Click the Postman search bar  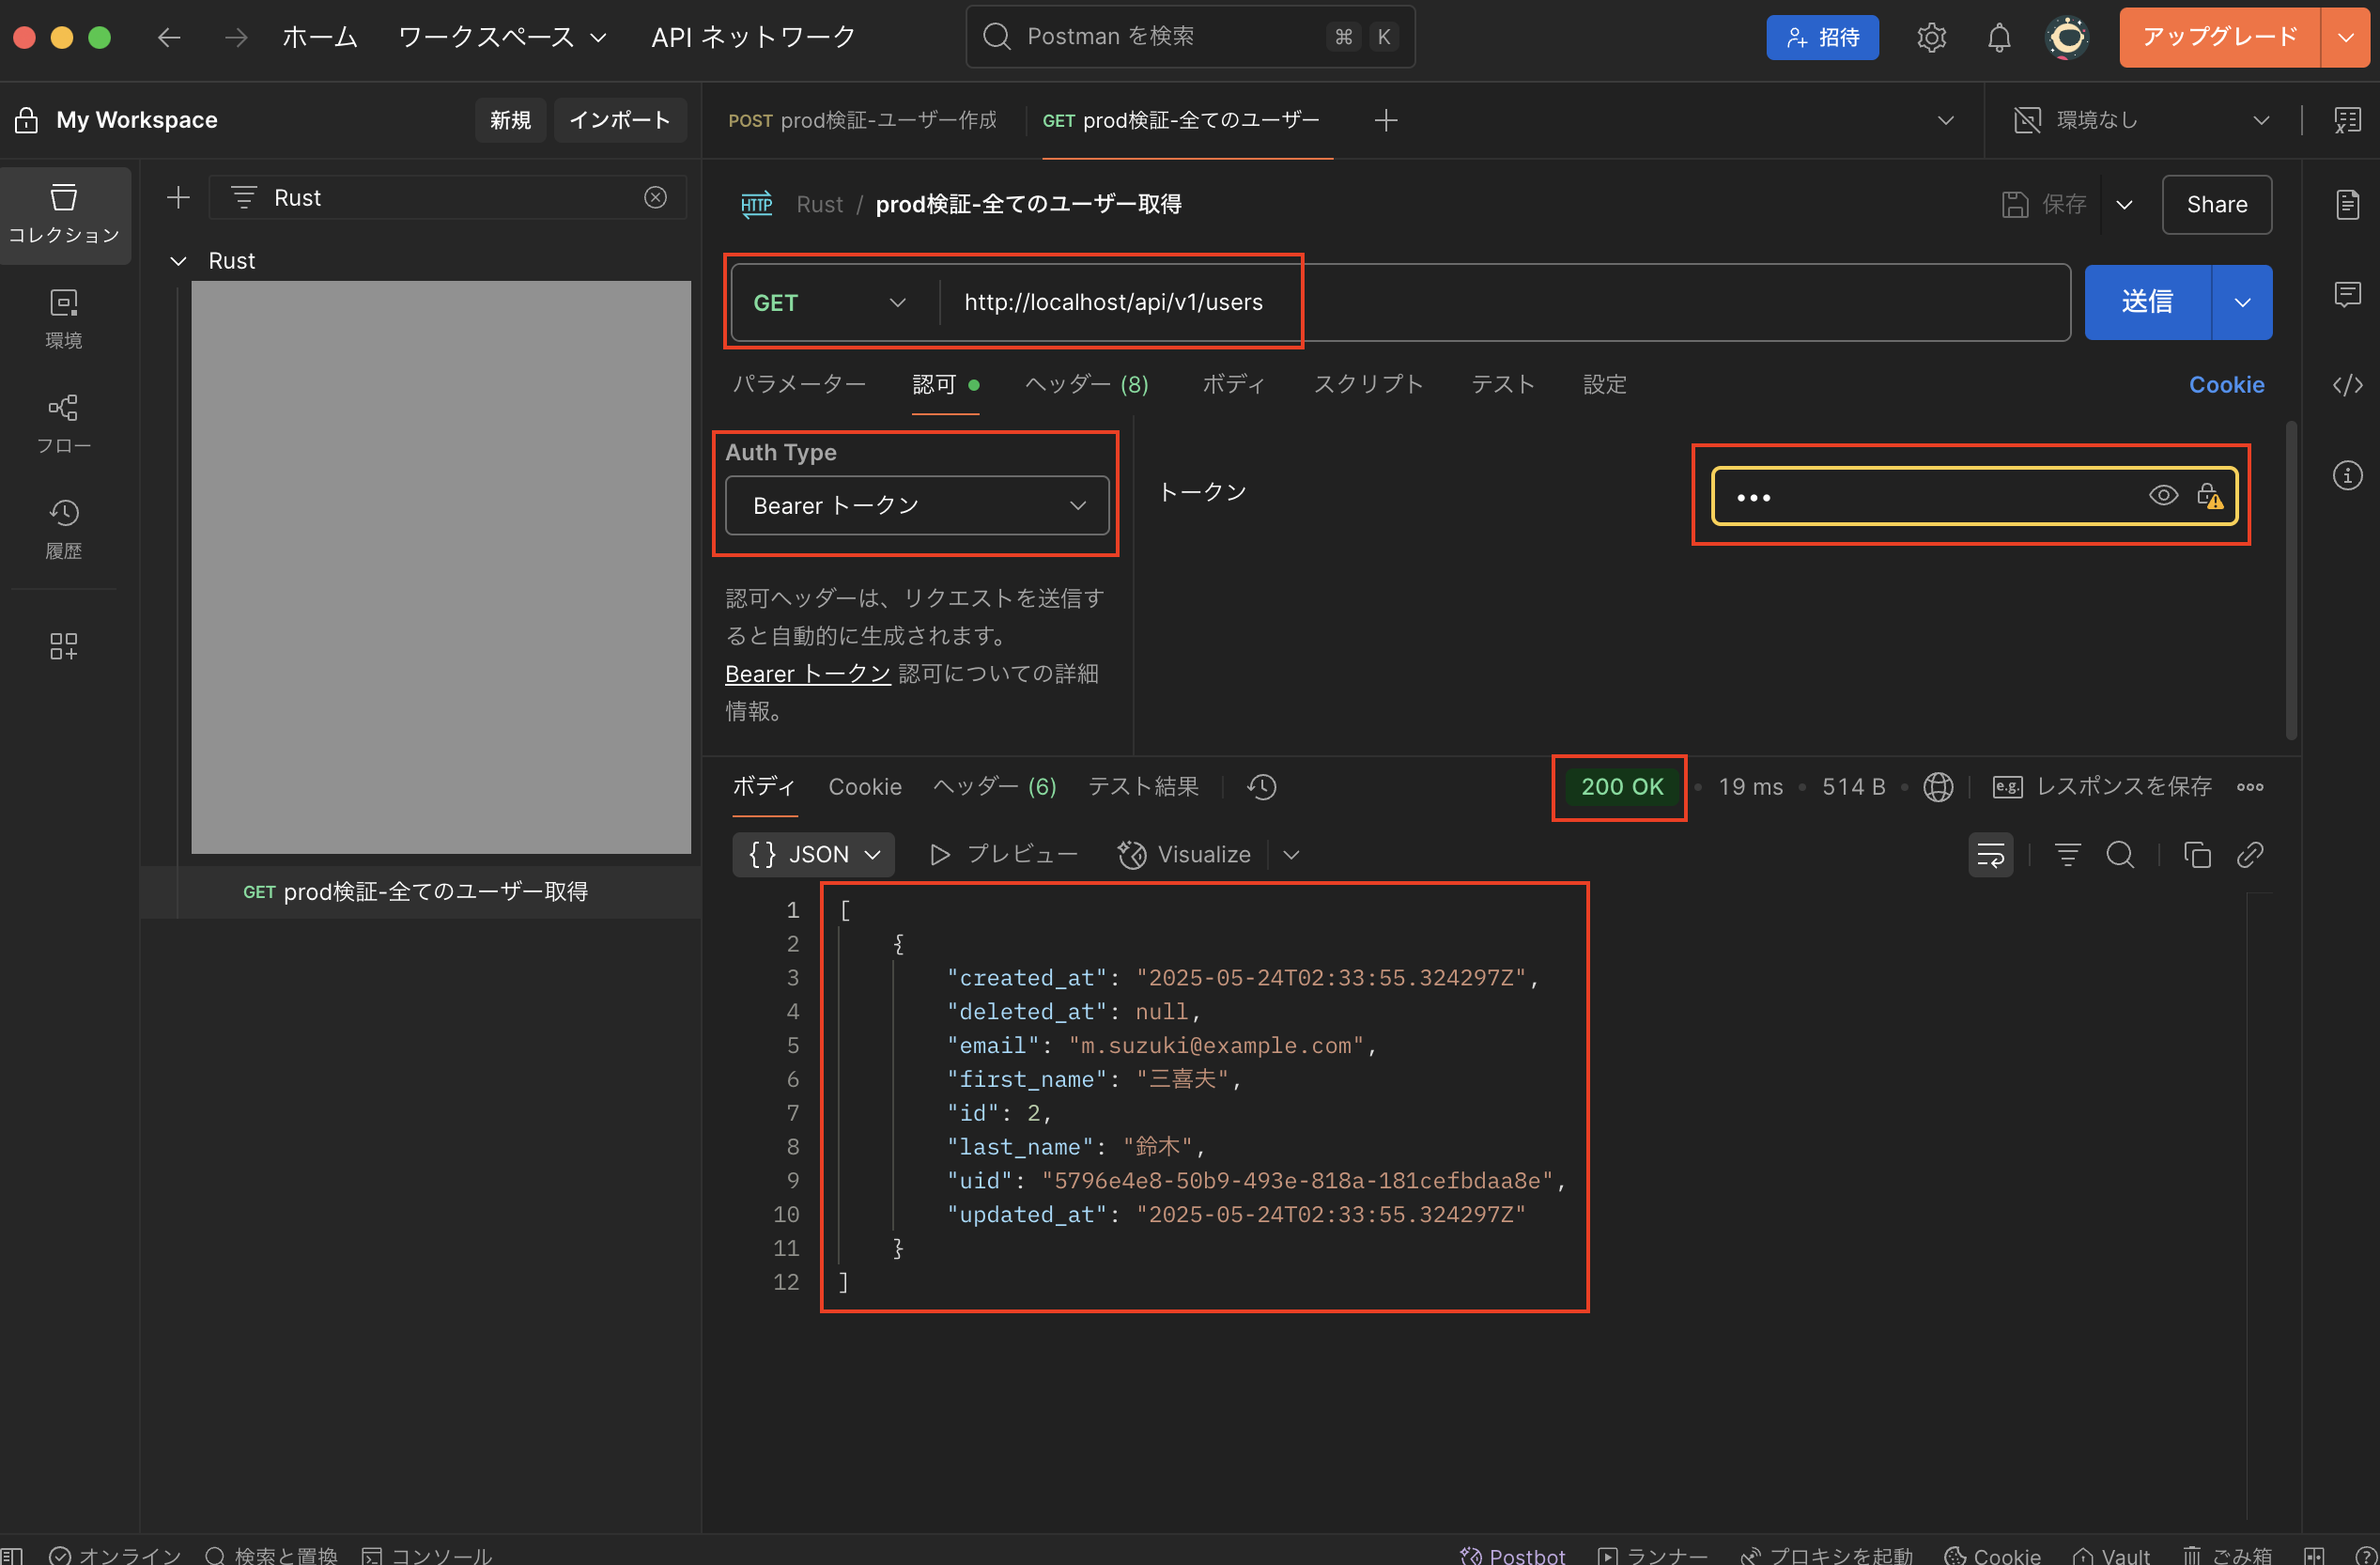point(1190,37)
